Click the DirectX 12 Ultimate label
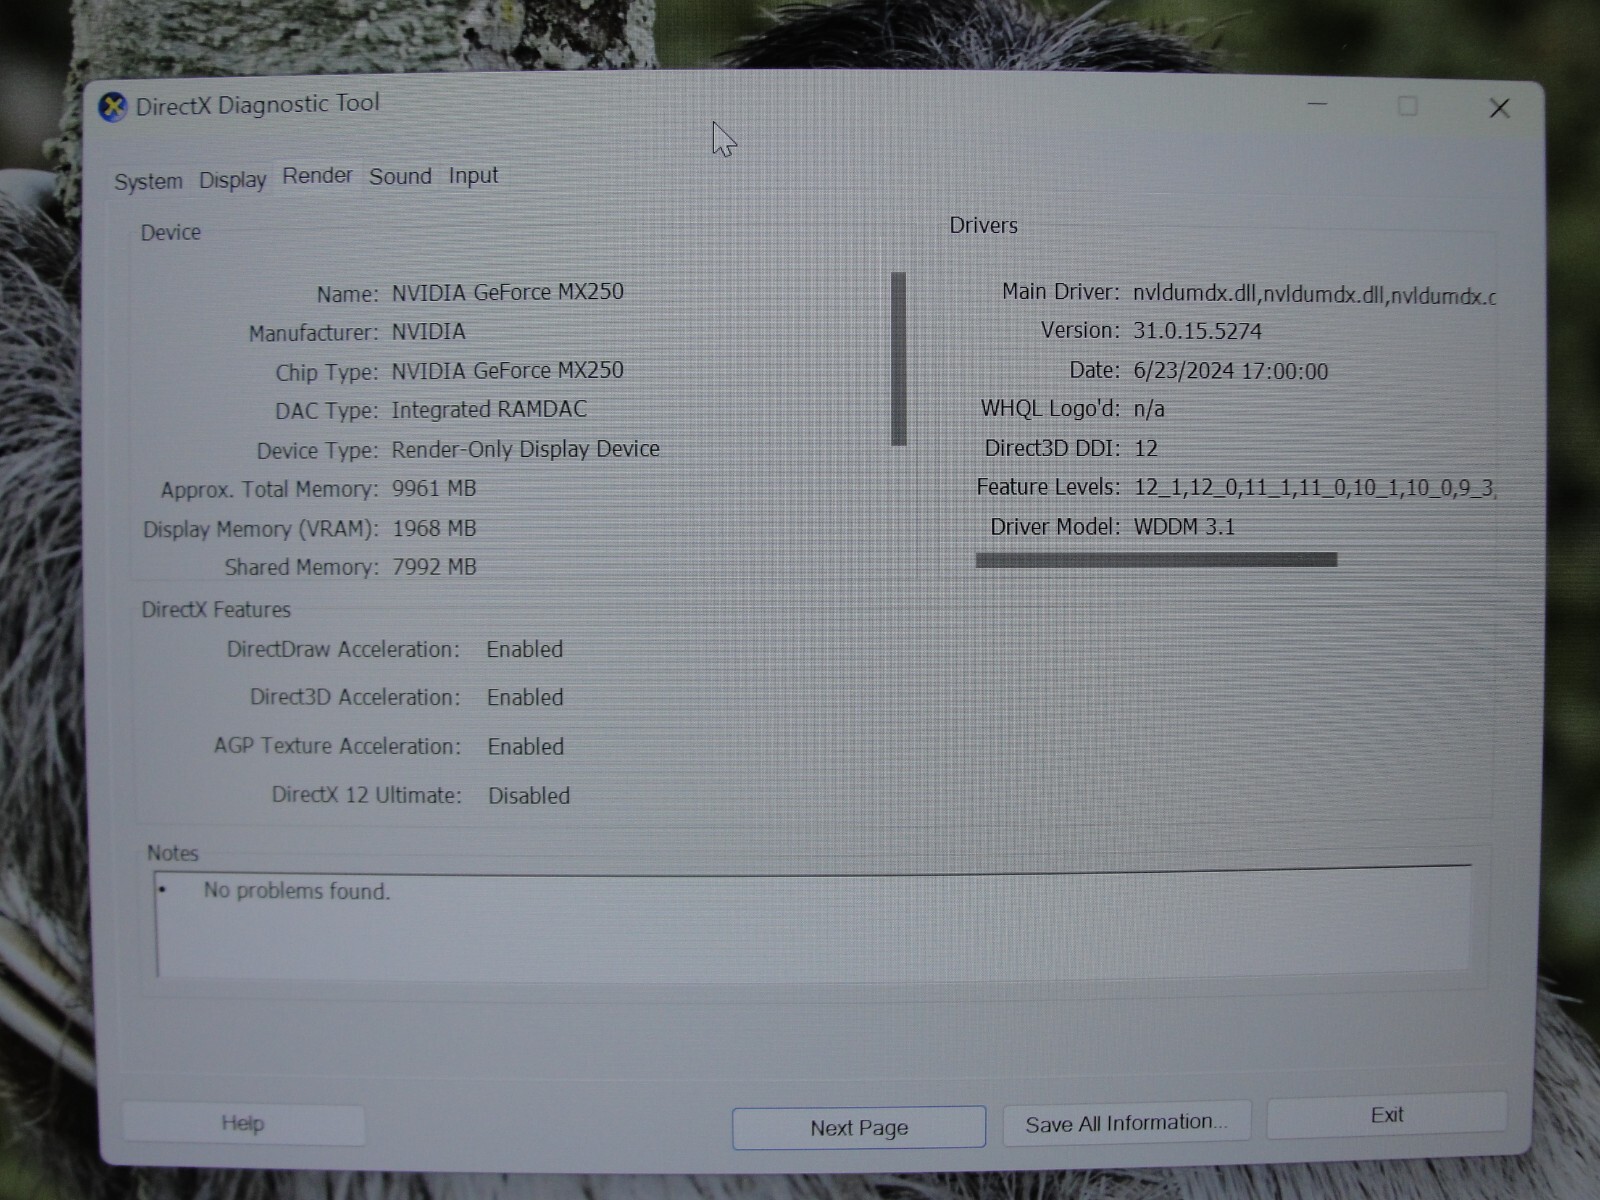Image resolution: width=1600 pixels, height=1200 pixels. tap(367, 795)
